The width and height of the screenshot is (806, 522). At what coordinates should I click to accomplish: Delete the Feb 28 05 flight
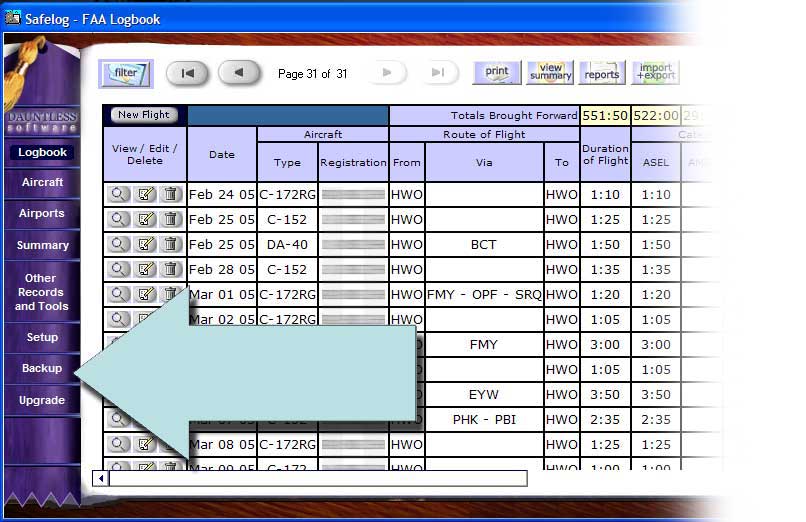[x=171, y=269]
